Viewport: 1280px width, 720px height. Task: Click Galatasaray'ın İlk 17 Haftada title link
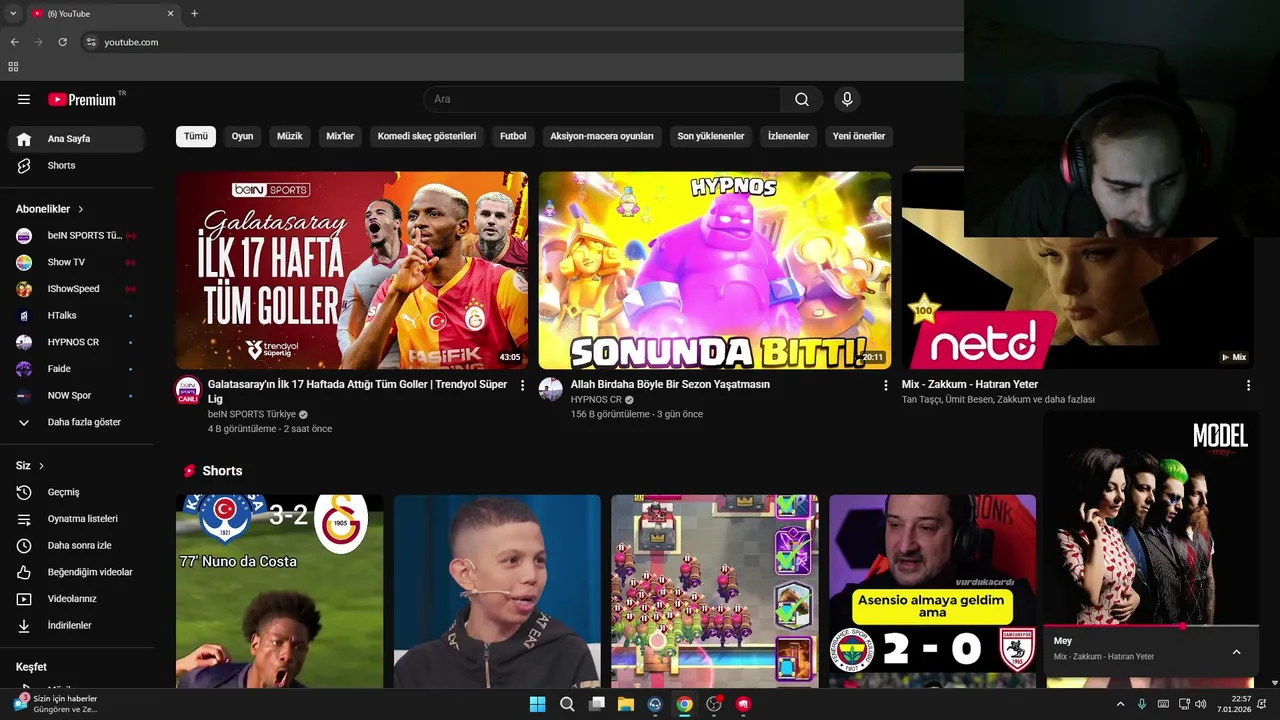[x=357, y=391]
